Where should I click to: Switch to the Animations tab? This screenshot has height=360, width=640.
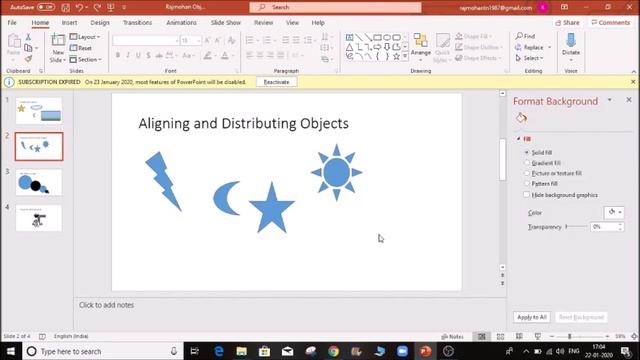pyautogui.click(x=181, y=23)
